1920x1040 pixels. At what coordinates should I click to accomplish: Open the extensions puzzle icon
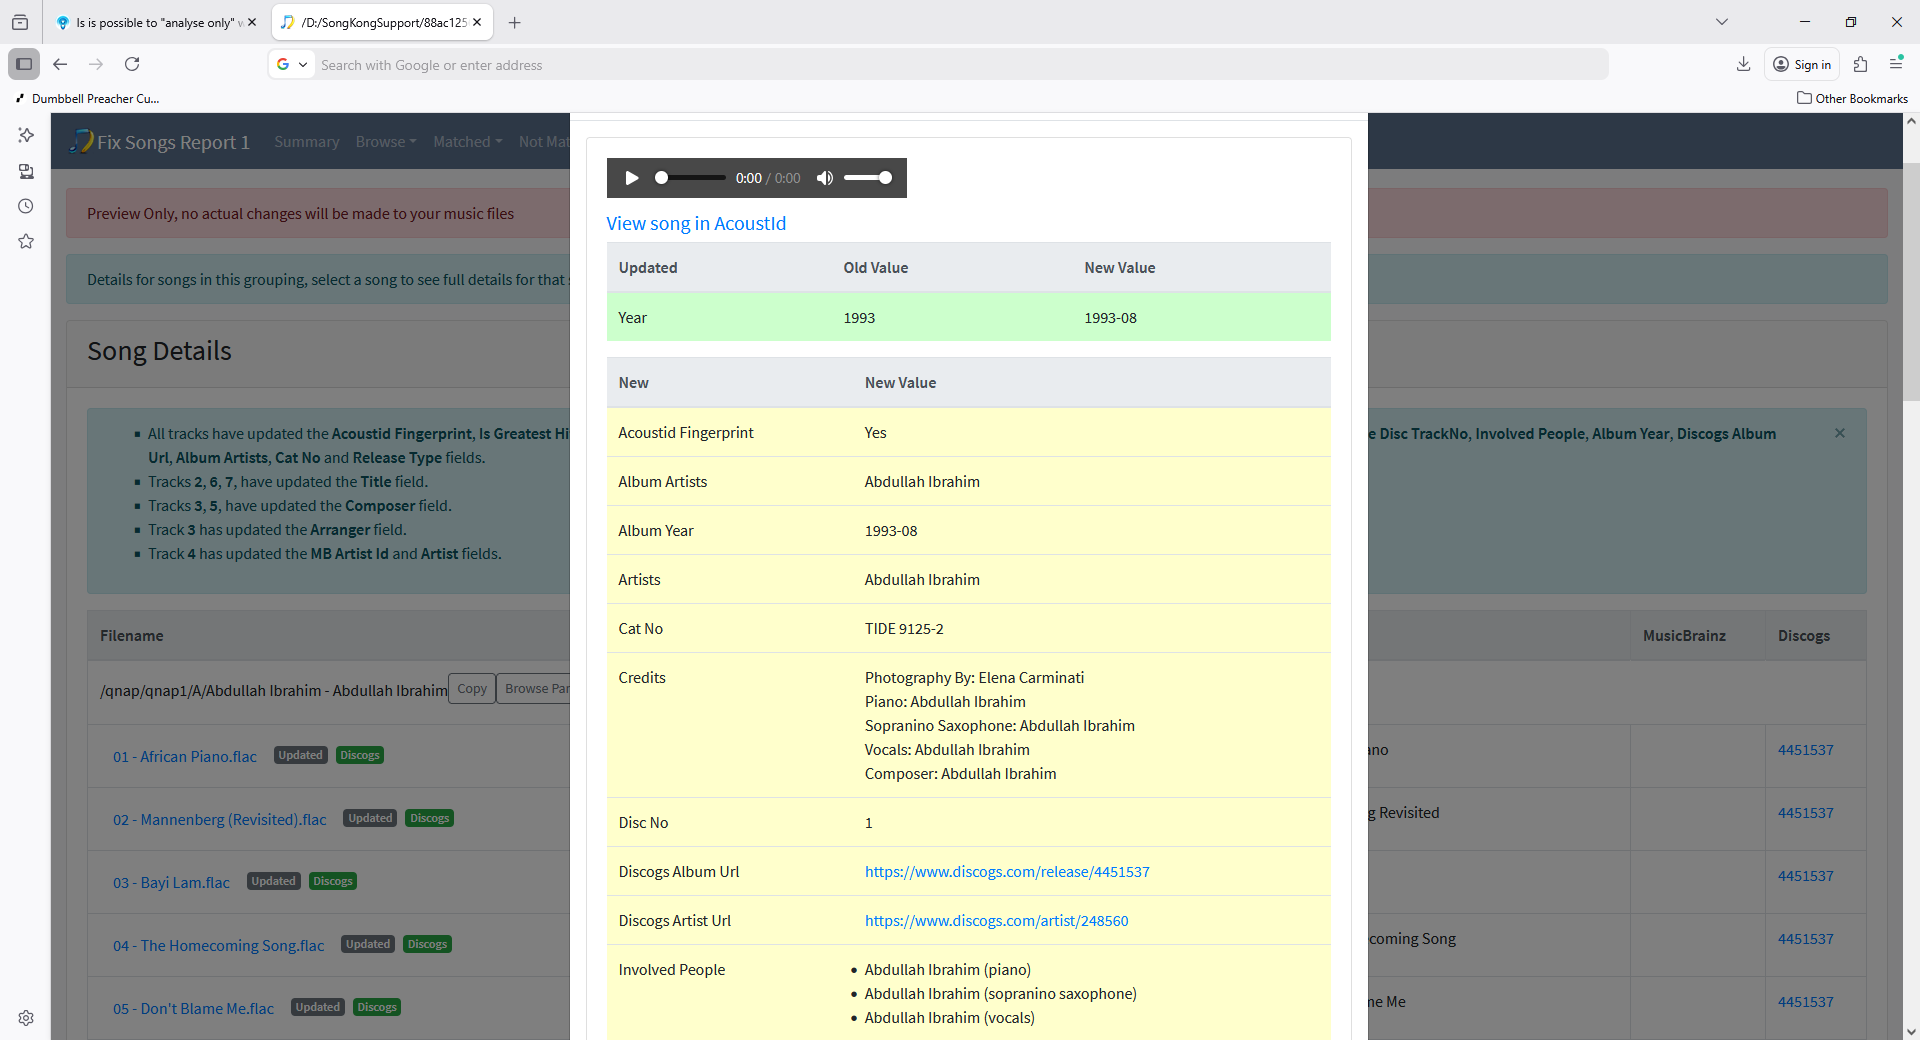pos(1860,64)
